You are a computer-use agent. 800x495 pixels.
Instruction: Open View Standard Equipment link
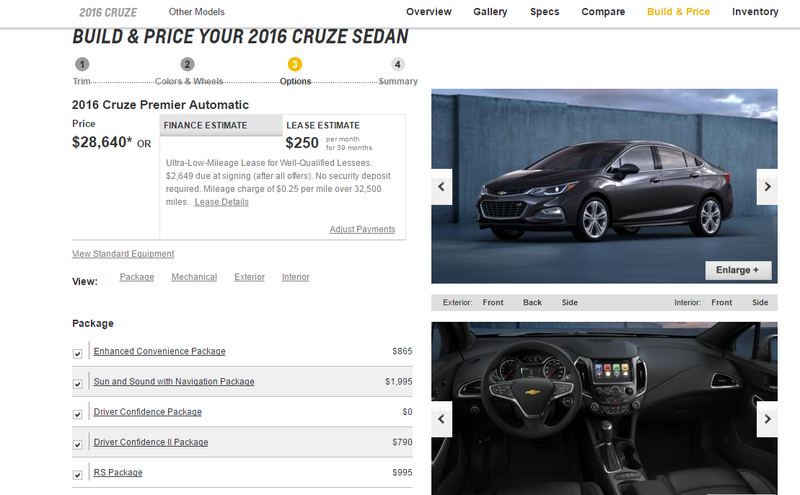[123, 254]
